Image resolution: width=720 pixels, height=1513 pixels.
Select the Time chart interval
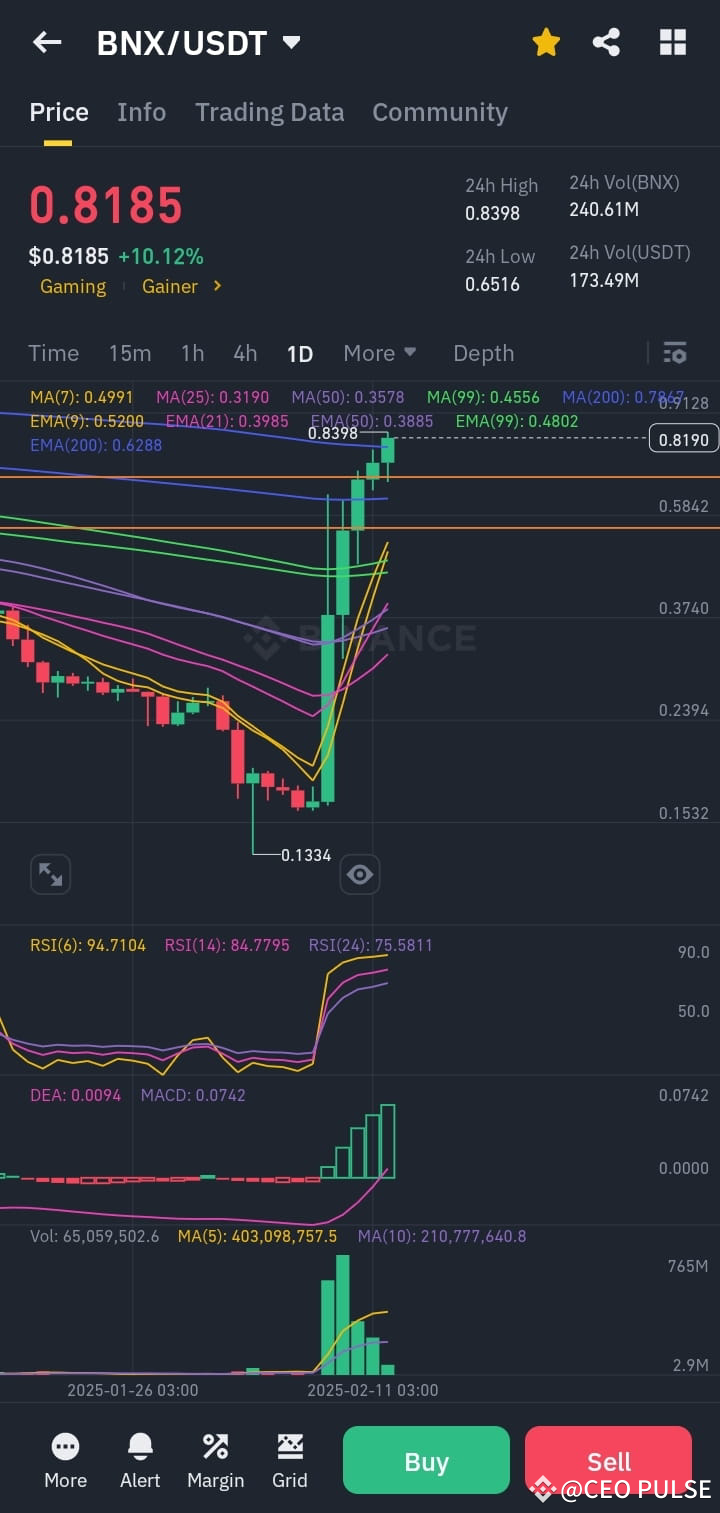(54, 353)
